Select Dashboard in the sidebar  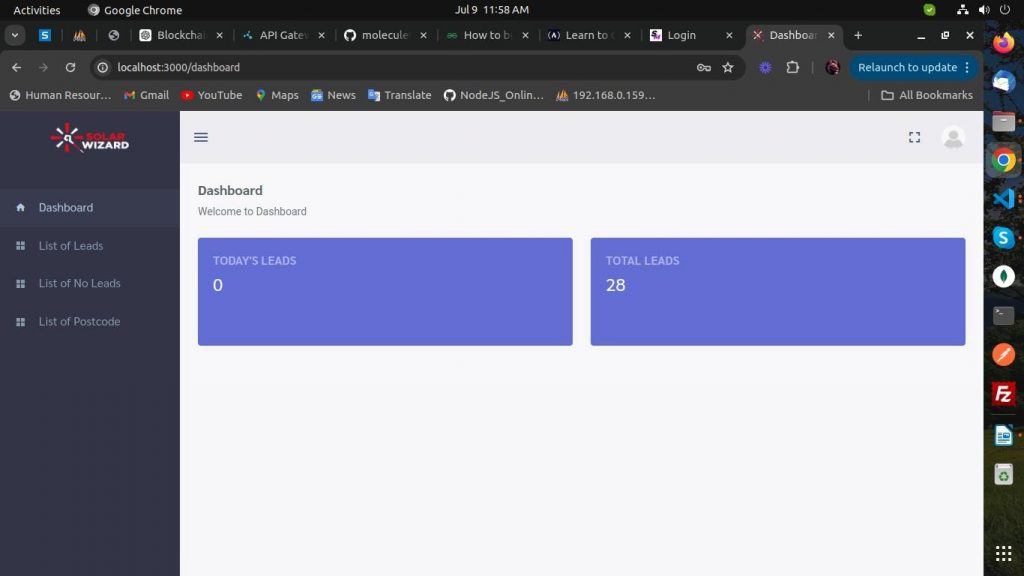click(x=66, y=208)
